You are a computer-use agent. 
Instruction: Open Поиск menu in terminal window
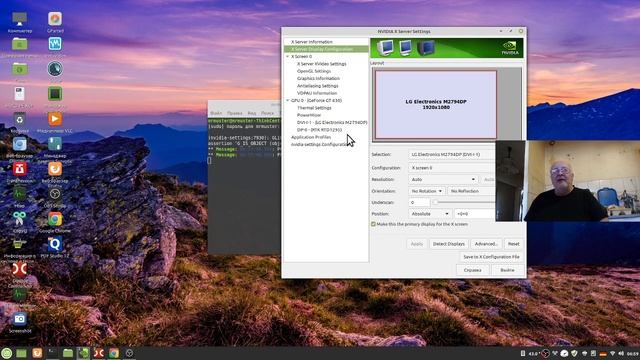point(267,113)
